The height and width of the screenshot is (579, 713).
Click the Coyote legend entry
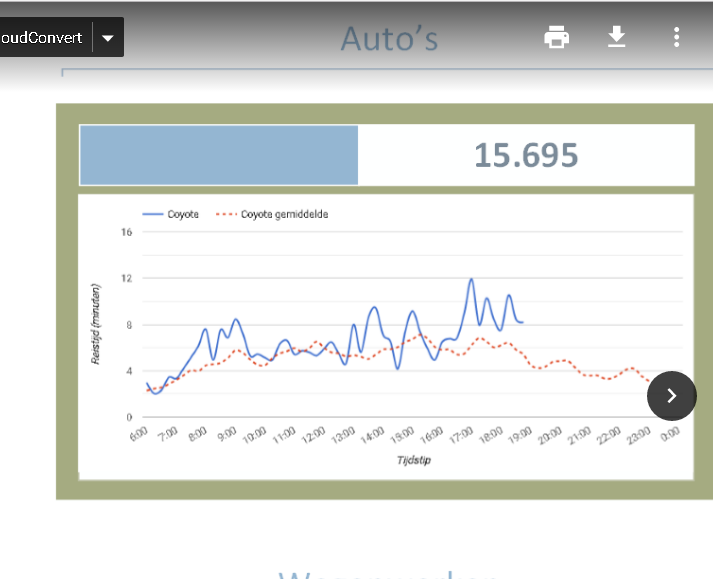171,214
